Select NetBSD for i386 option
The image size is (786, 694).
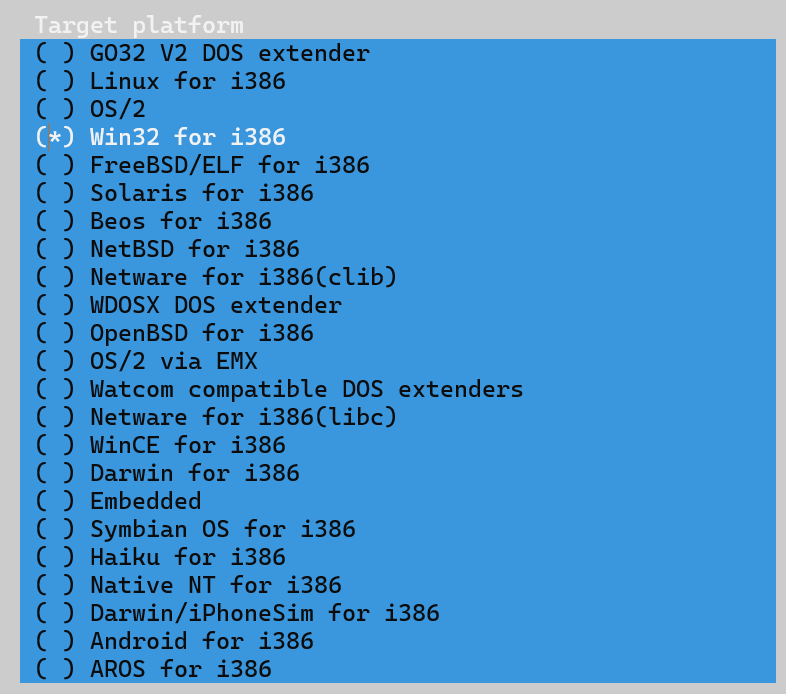pos(167,249)
